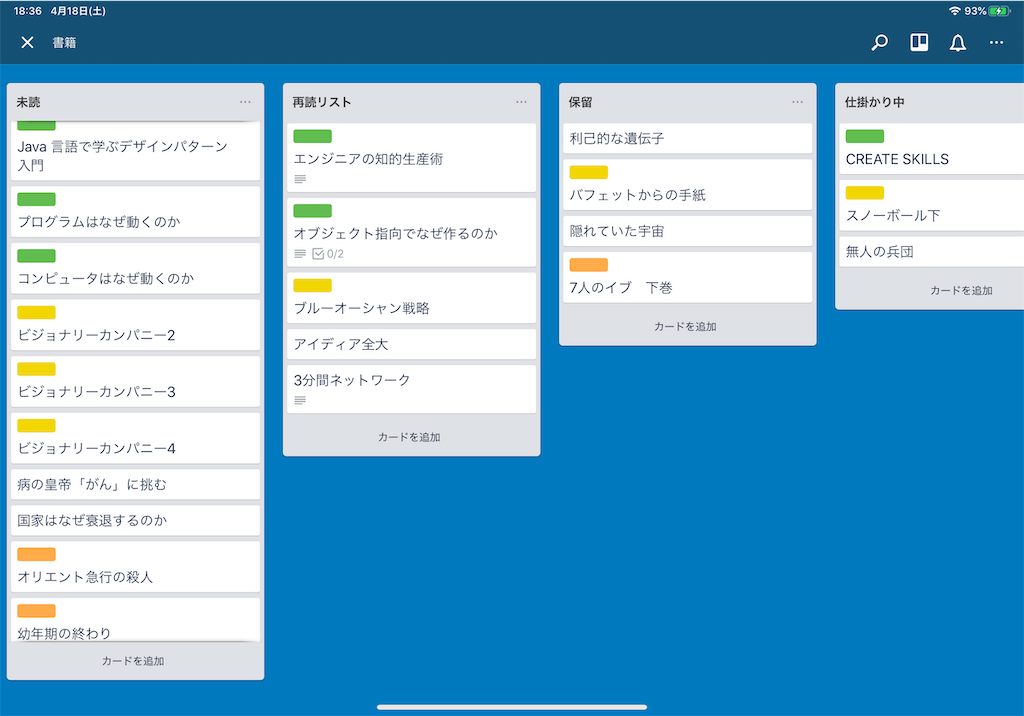
Task: Add a card to 未読 list
Action: tap(133, 661)
